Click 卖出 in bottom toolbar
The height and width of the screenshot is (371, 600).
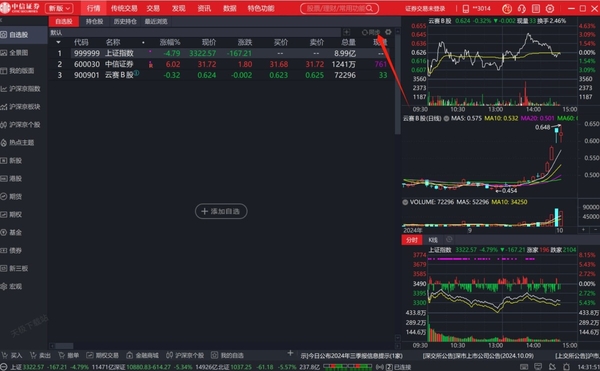point(41,355)
